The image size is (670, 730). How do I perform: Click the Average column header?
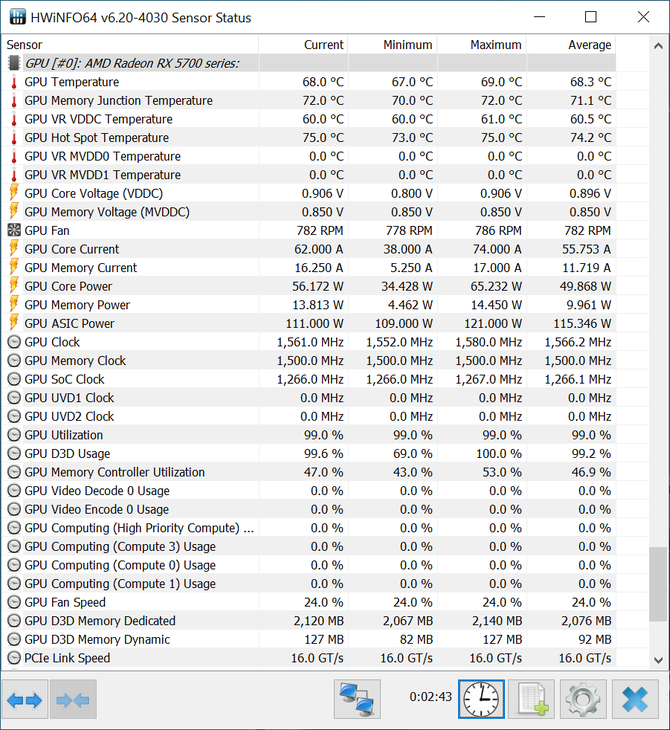pyautogui.click(x=571, y=45)
